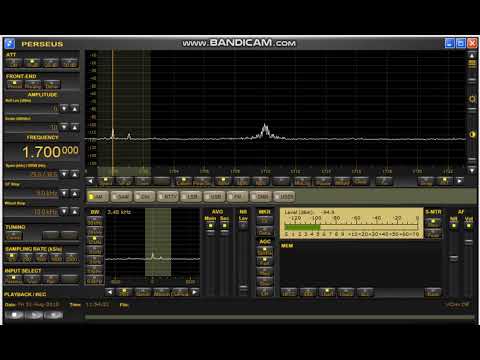The image size is (480, 360).
Task: Select the -30 dB attenuator button
Action: 69,63
